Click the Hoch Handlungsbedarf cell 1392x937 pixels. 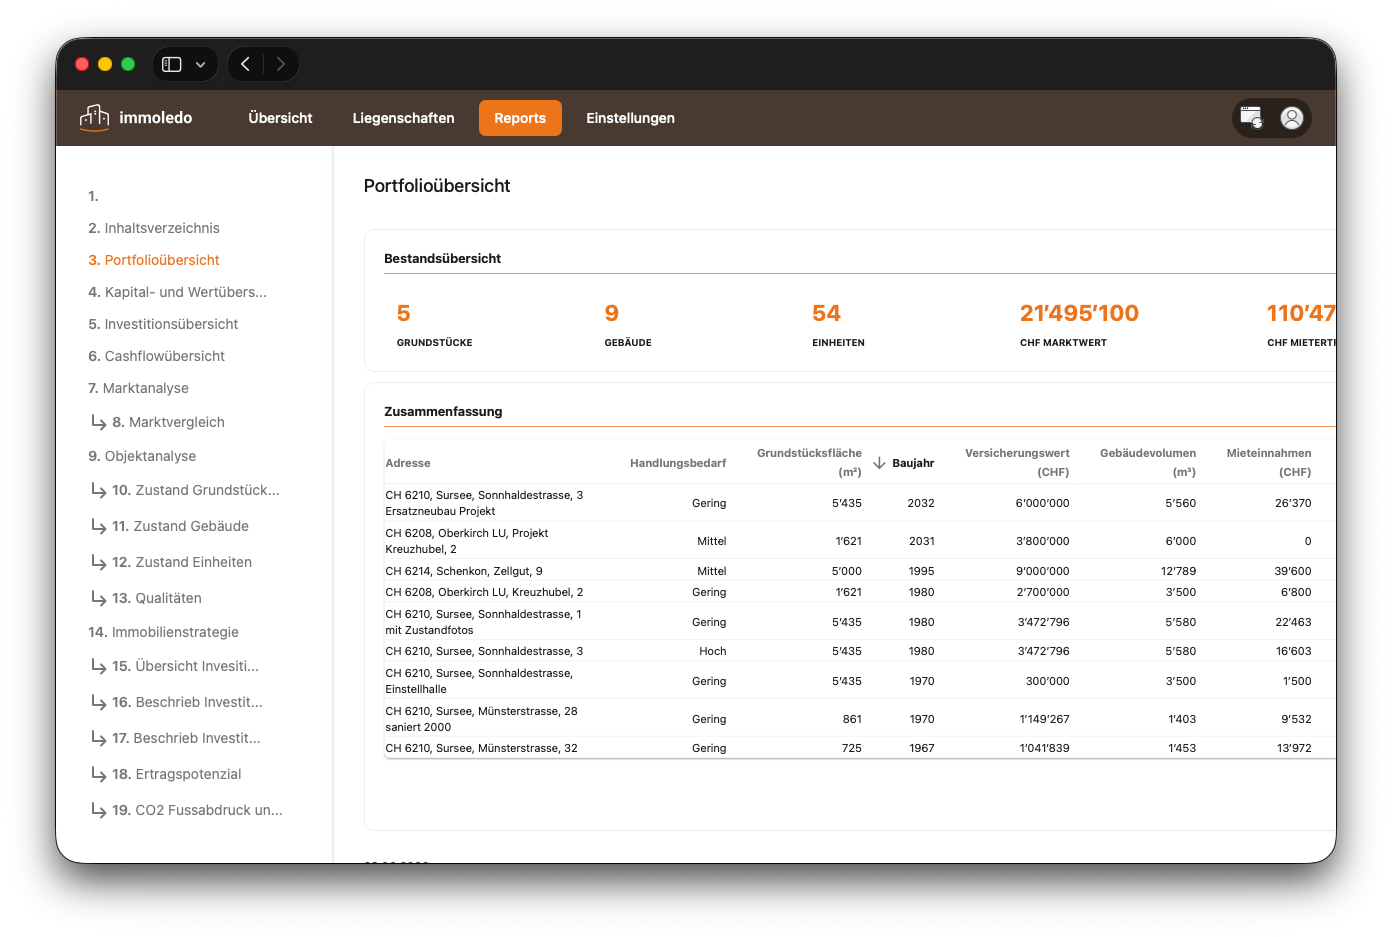click(x=713, y=651)
